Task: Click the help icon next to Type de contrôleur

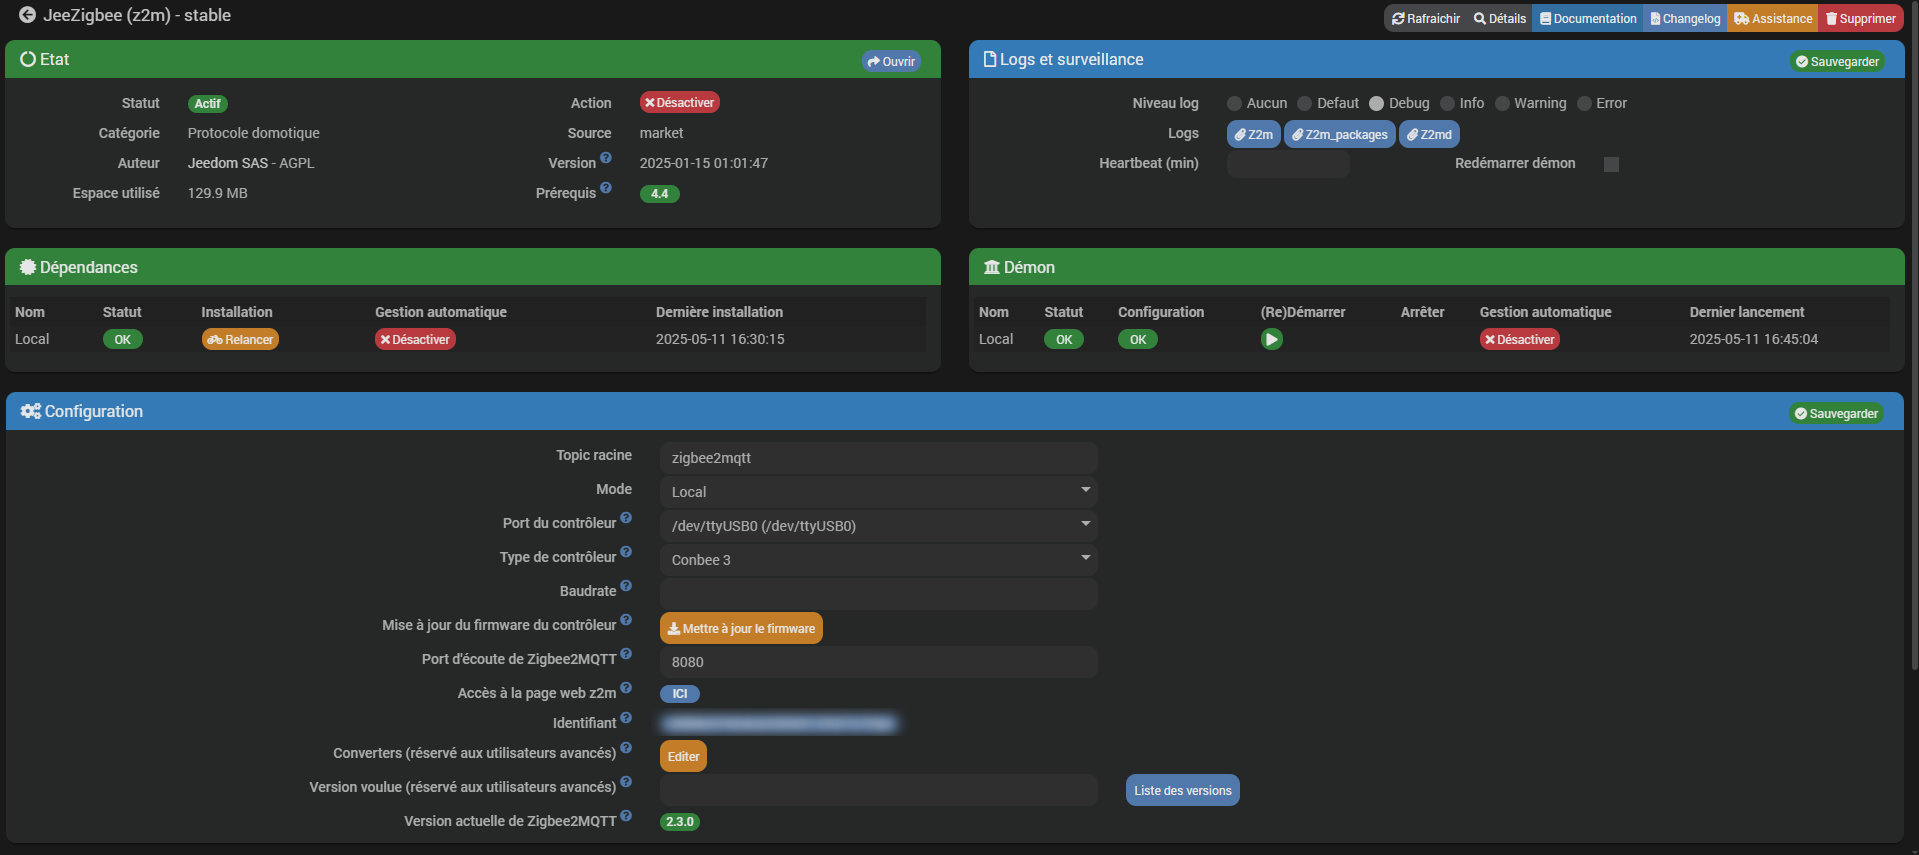Action: coord(626,552)
